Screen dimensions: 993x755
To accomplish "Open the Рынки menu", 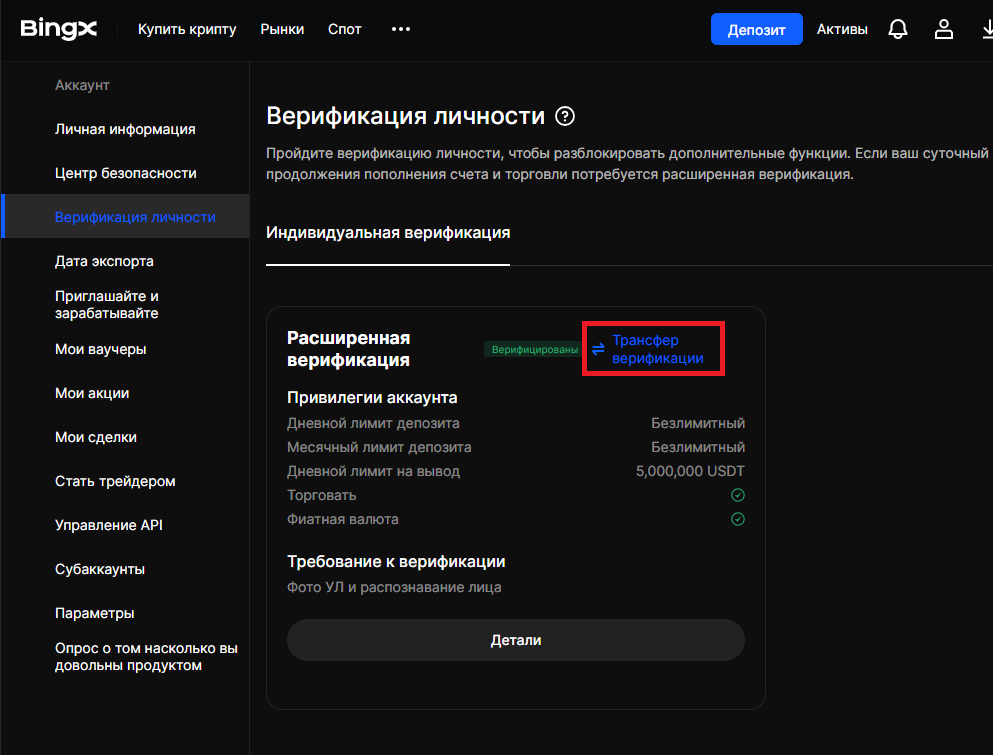I will coord(282,29).
